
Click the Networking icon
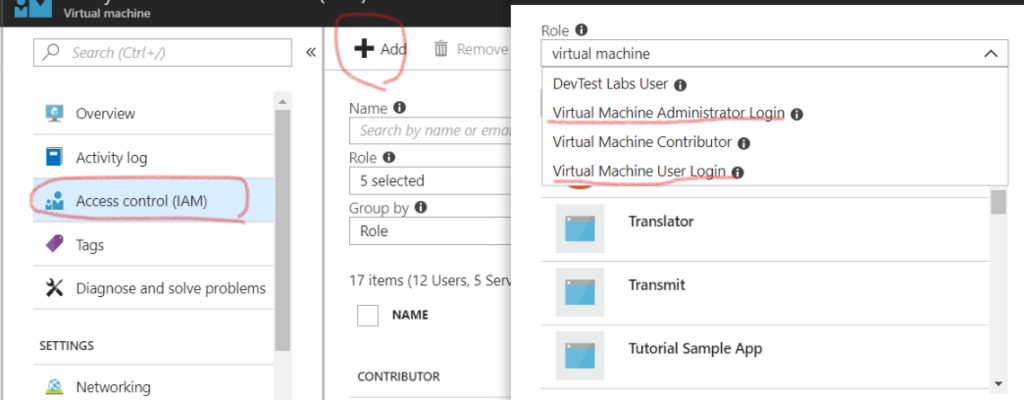coord(54,387)
